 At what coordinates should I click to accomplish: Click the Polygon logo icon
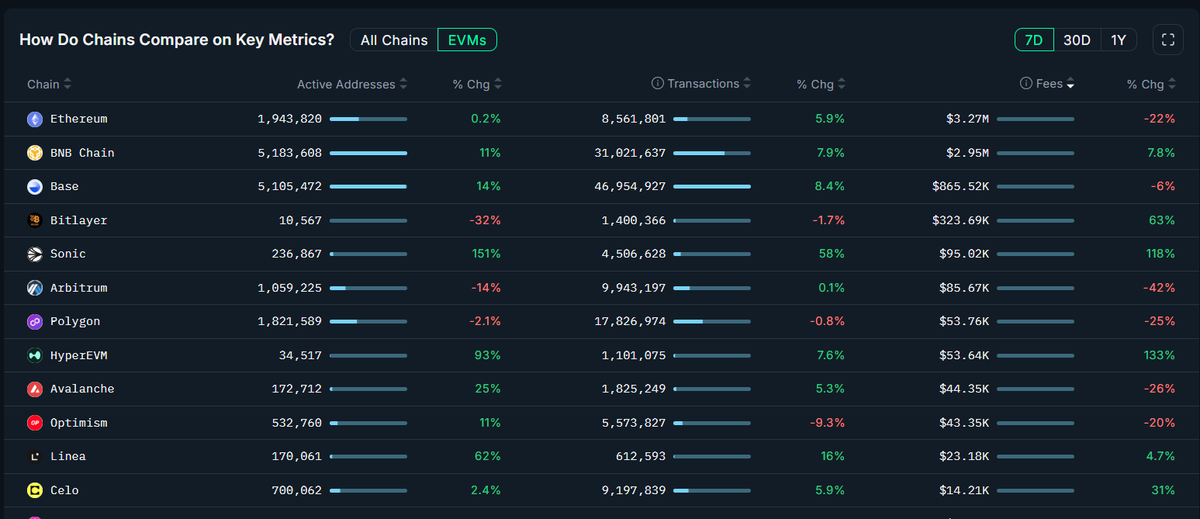[x=35, y=322]
